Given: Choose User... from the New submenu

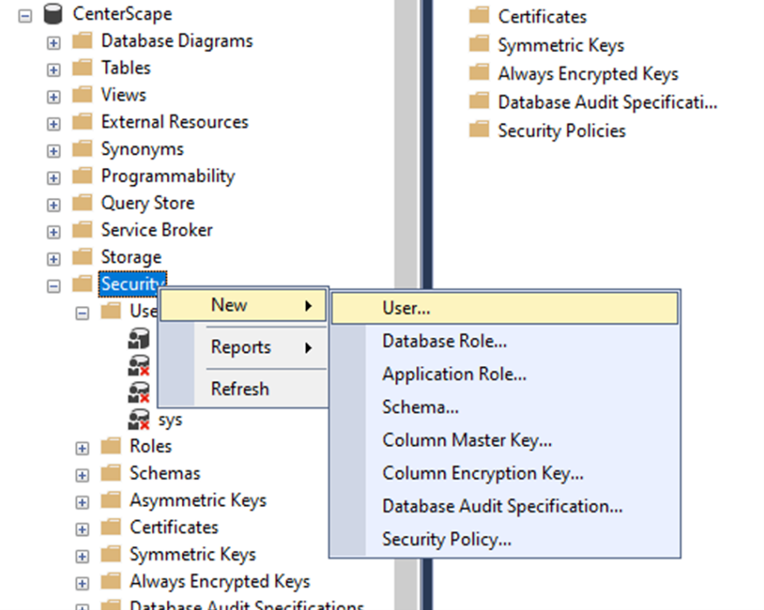Looking at the screenshot, I should [406, 308].
